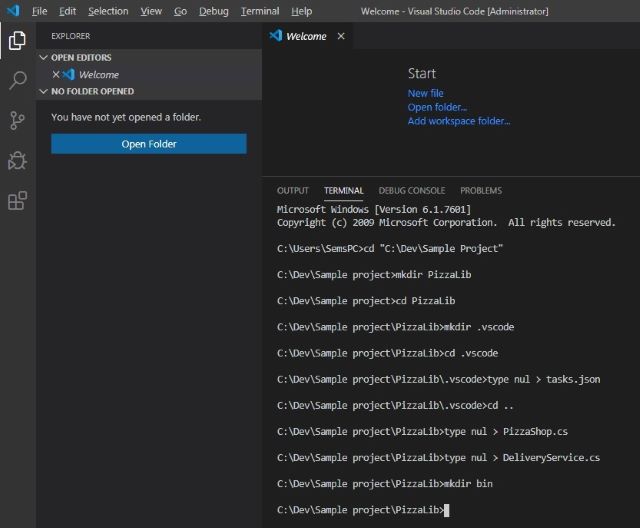Select the Welcome editor tab

[x=306, y=36]
